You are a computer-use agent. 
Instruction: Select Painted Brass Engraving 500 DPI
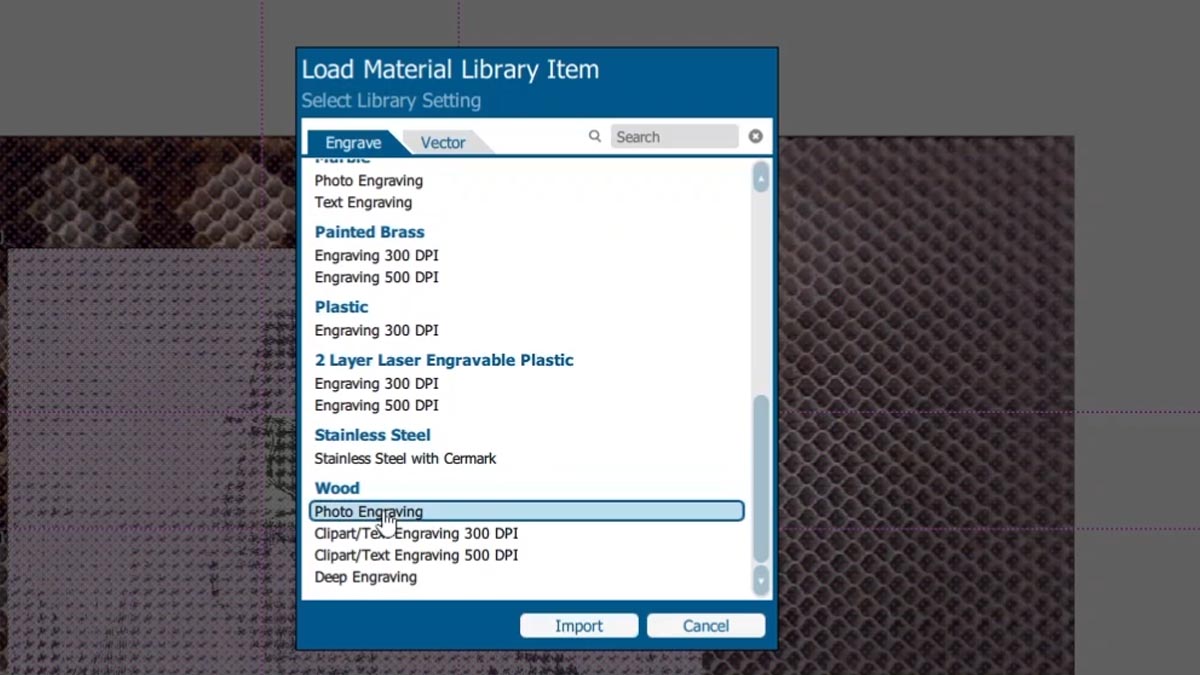[376, 277]
